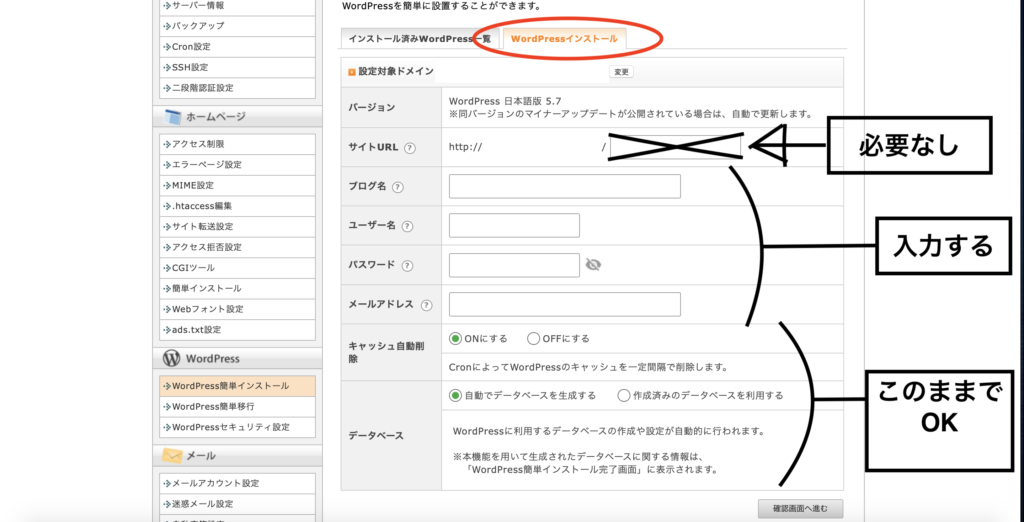Click the サイトURL help icon
1024x522 pixels.
[x=410, y=148]
